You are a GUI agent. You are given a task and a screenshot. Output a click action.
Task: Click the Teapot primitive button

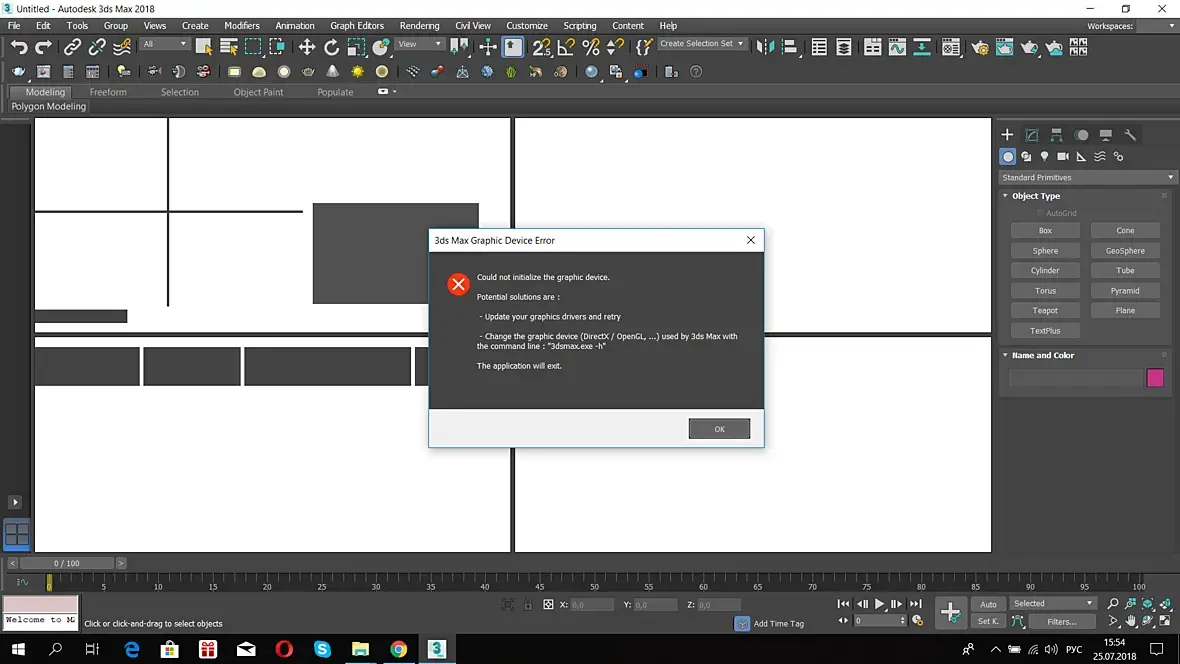(1045, 311)
